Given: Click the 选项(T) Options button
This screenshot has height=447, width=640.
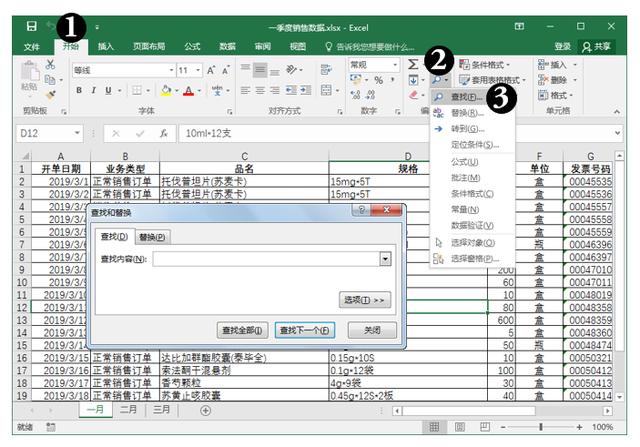Looking at the screenshot, I should pos(364,300).
